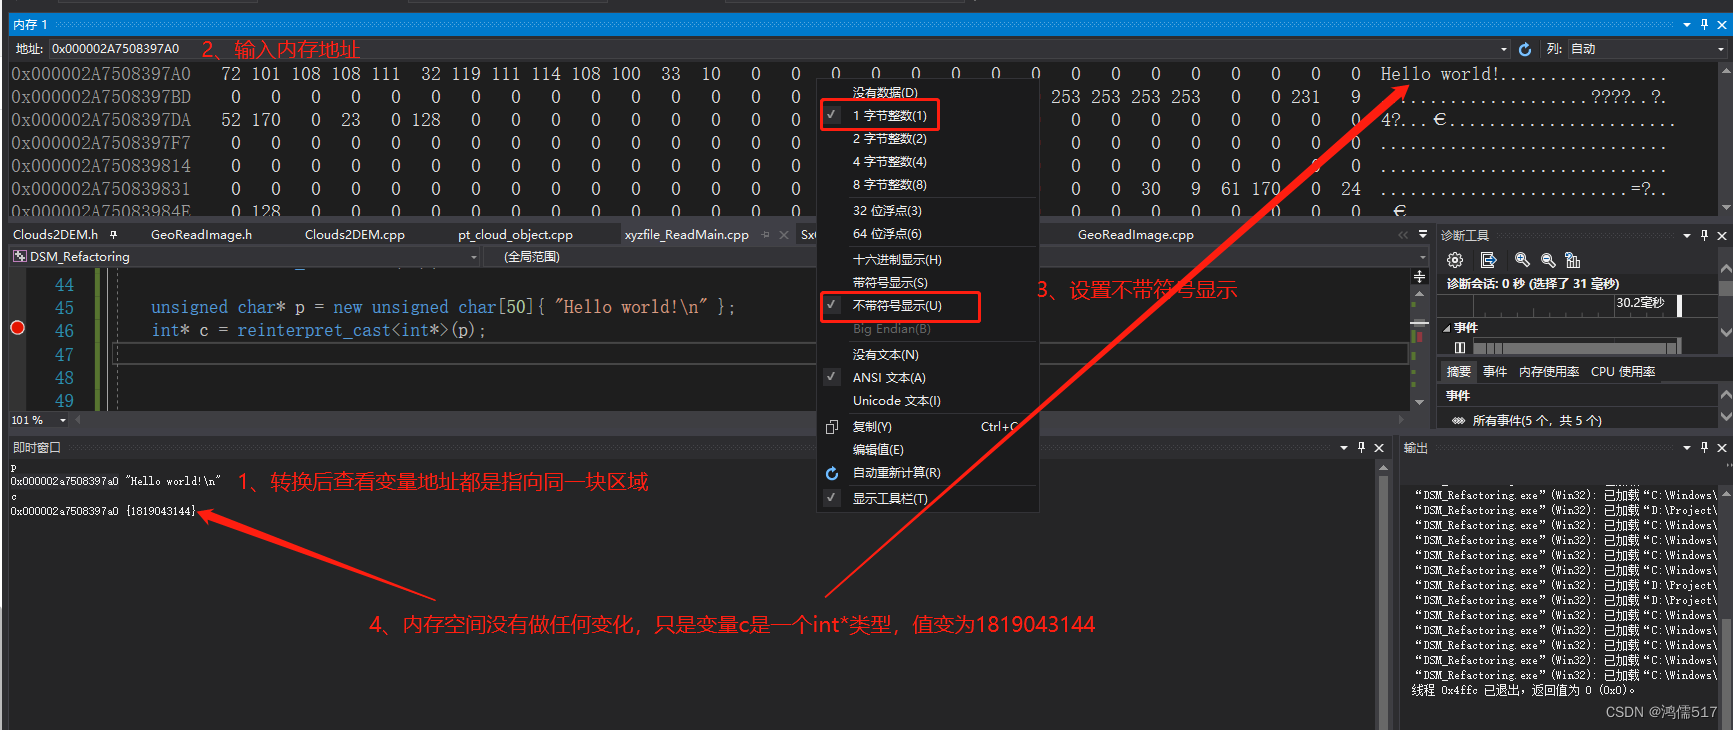Switch to GeoReadImage.h tab

201,234
